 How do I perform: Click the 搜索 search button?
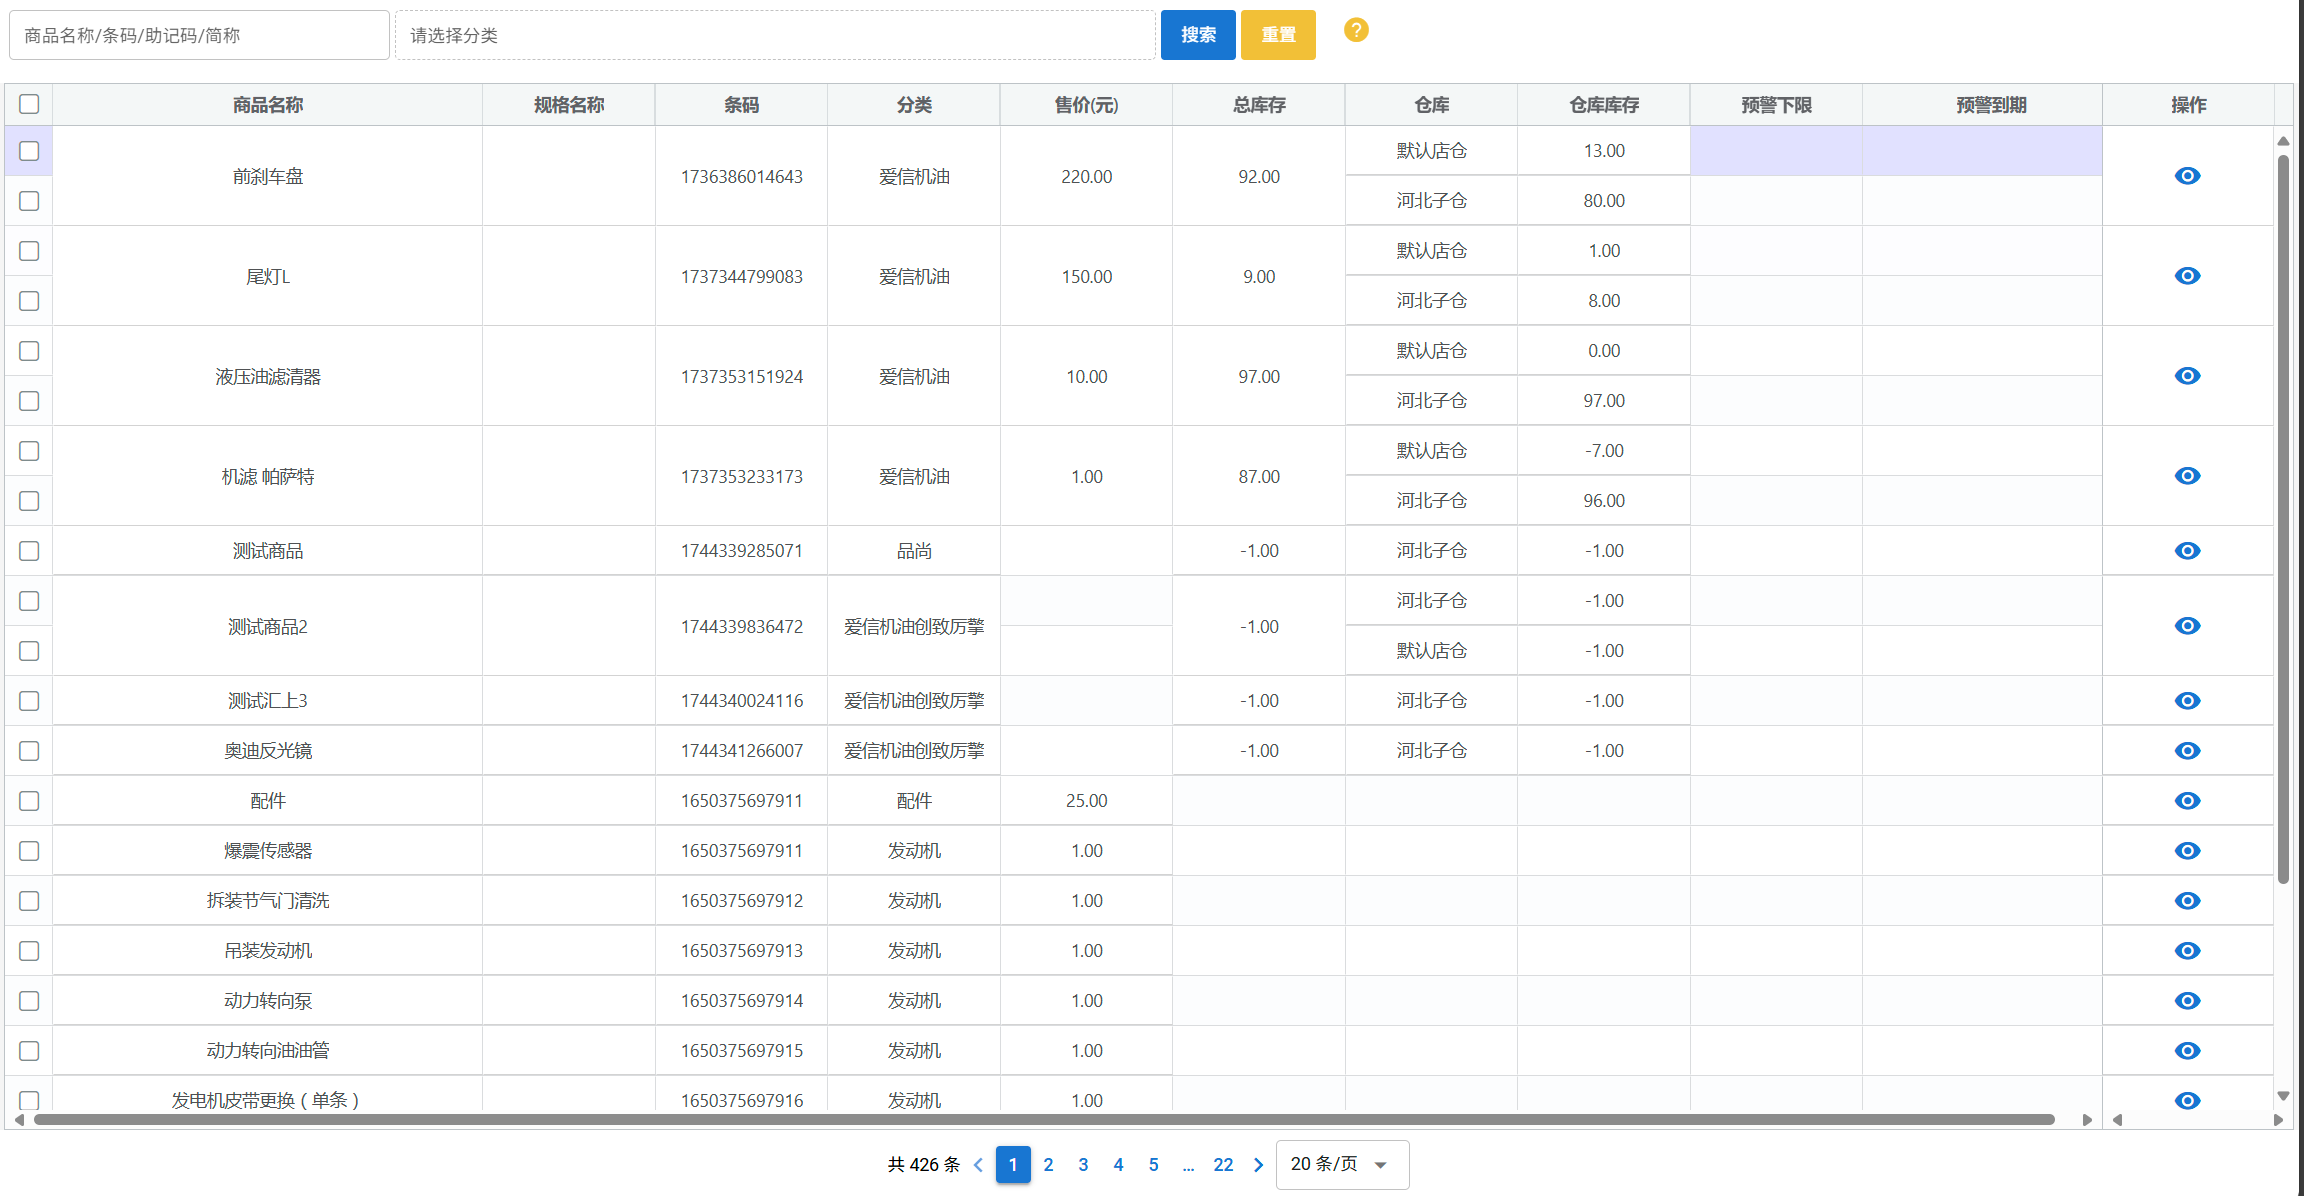pos(1198,35)
